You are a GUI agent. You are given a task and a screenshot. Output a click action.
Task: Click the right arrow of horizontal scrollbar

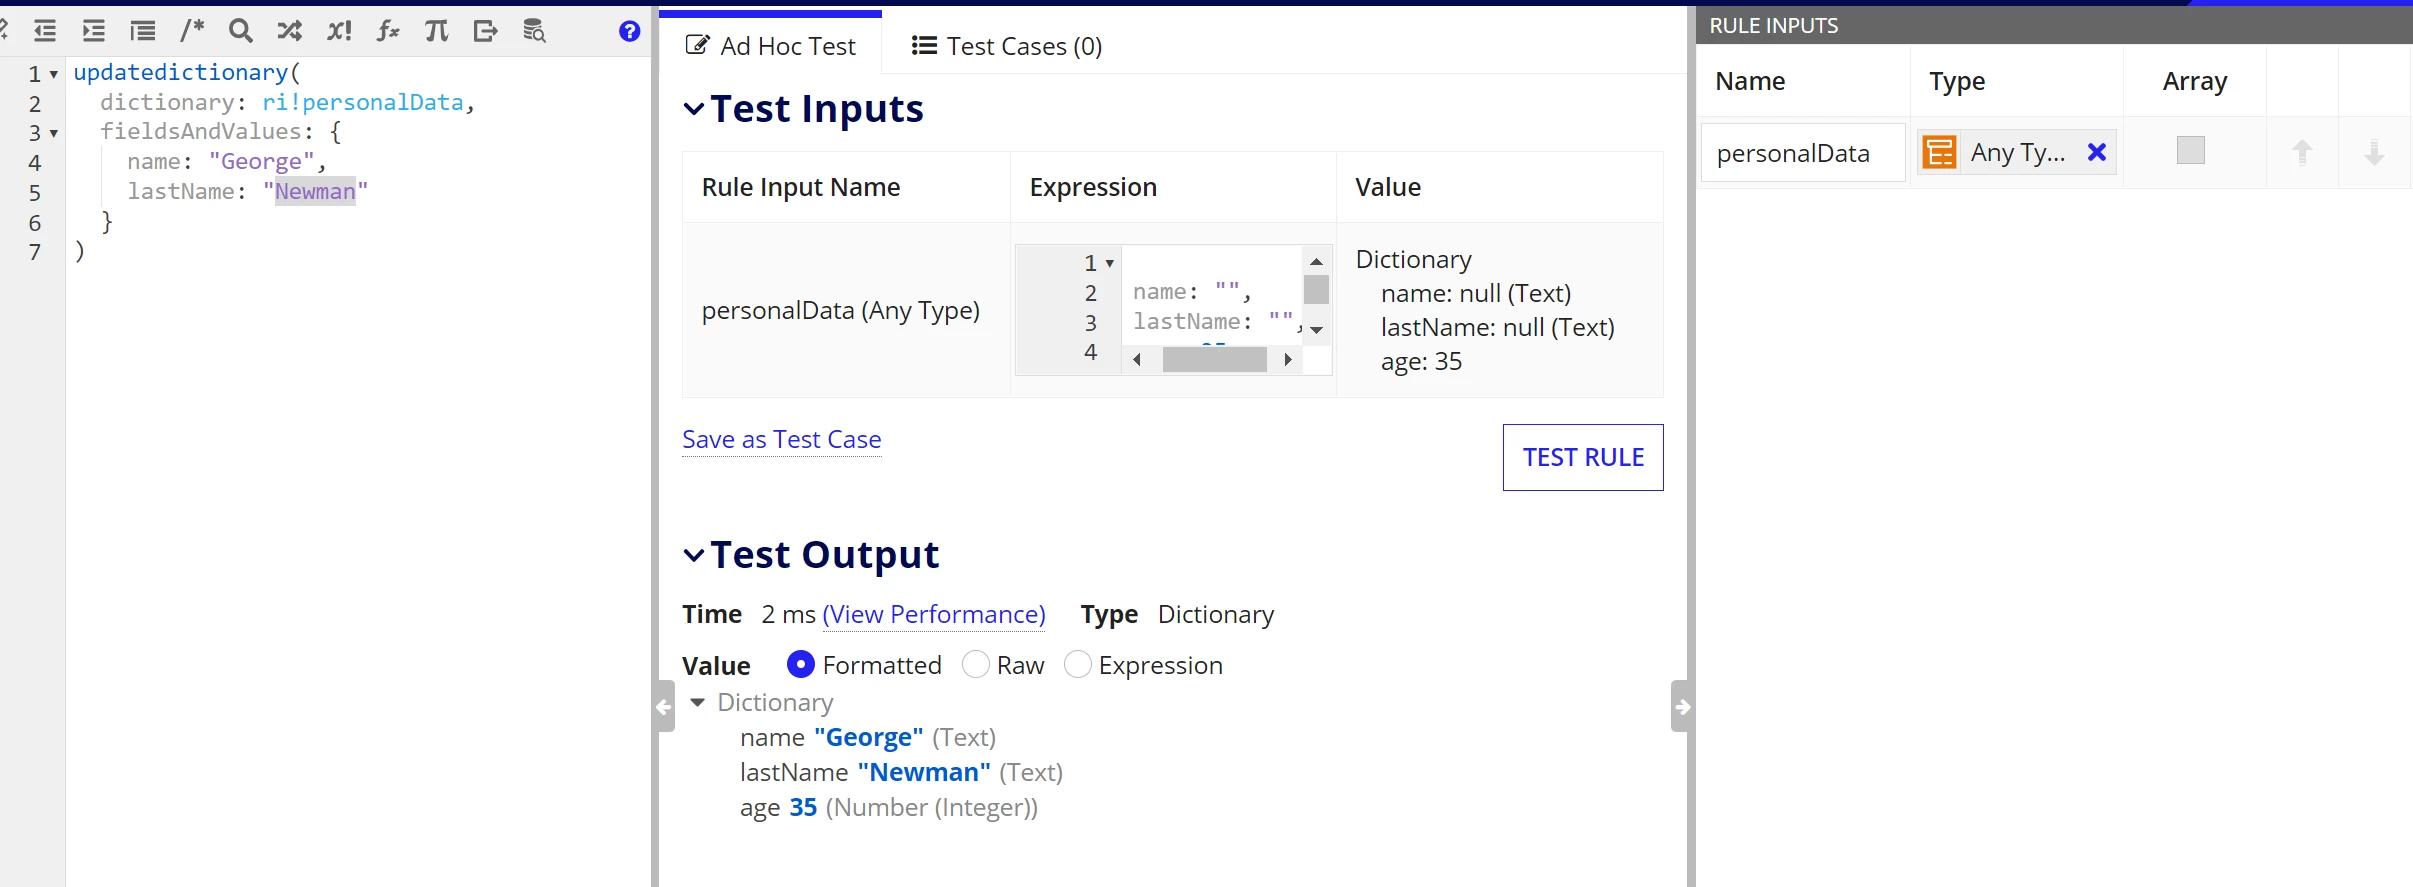[x=1288, y=359]
